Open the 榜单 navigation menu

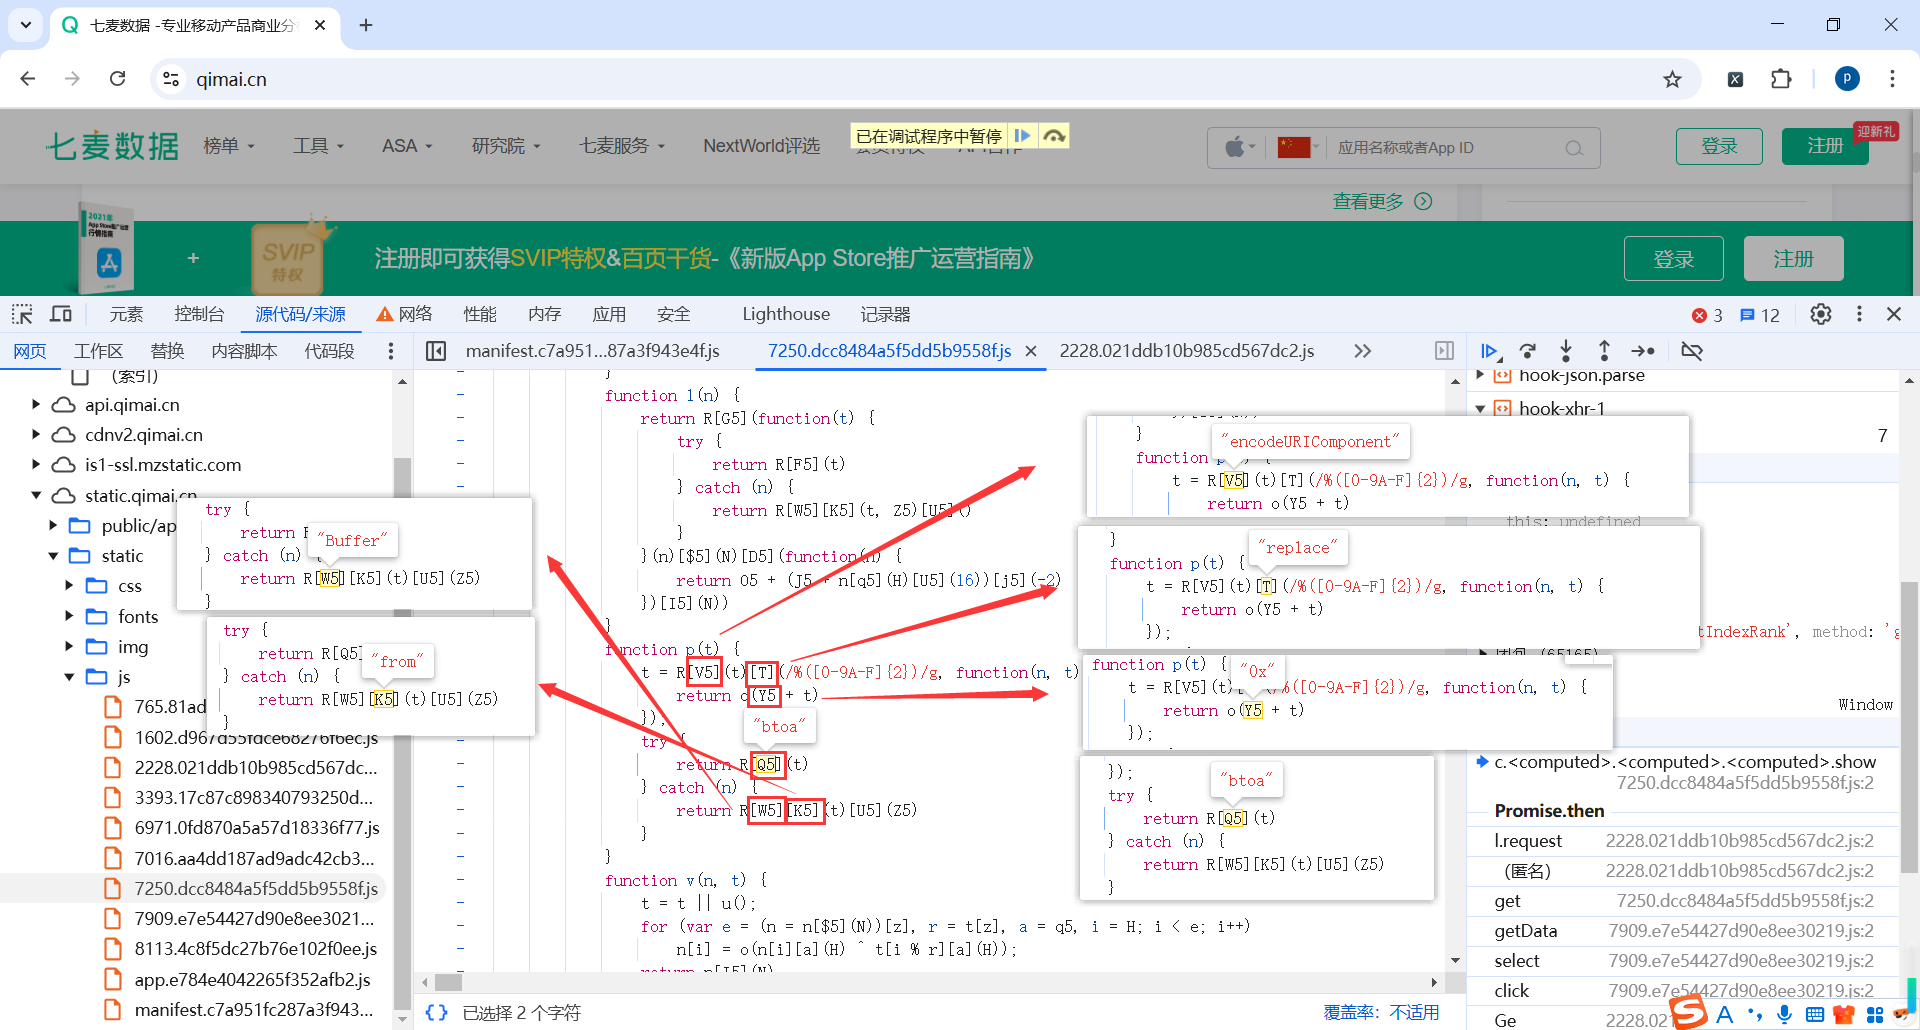coord(229,146)
